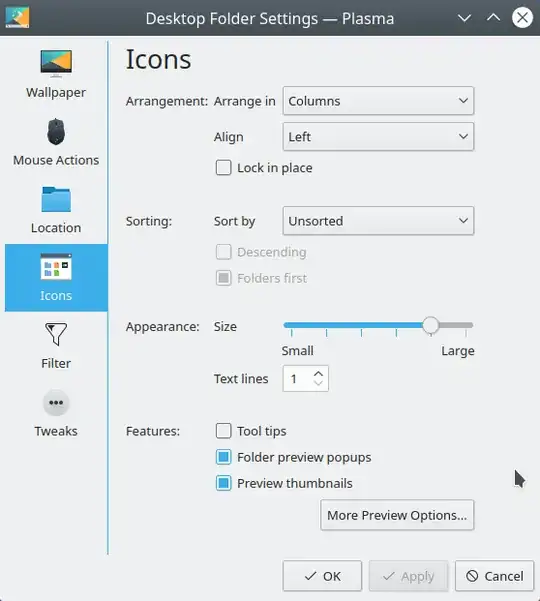Open the Arrange in Columns dropdown

[378, 101]
